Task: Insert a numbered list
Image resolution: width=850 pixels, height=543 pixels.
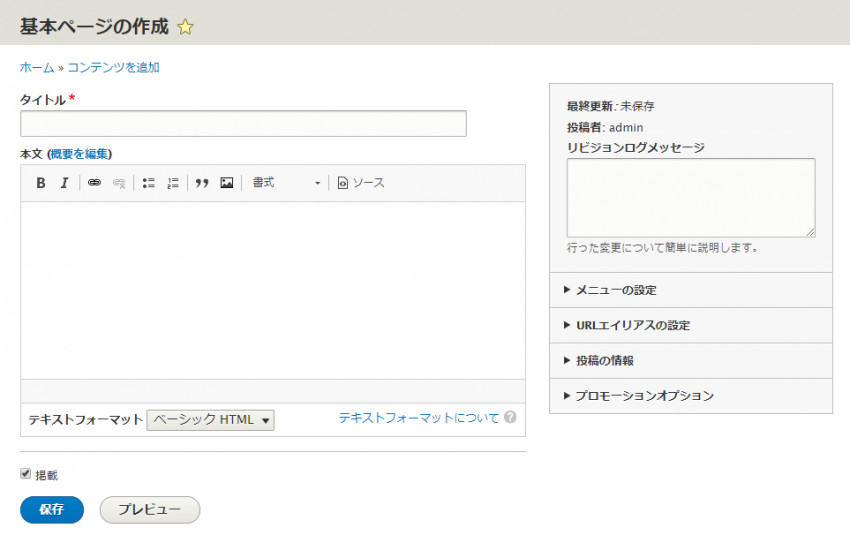Action: point(173,183)
